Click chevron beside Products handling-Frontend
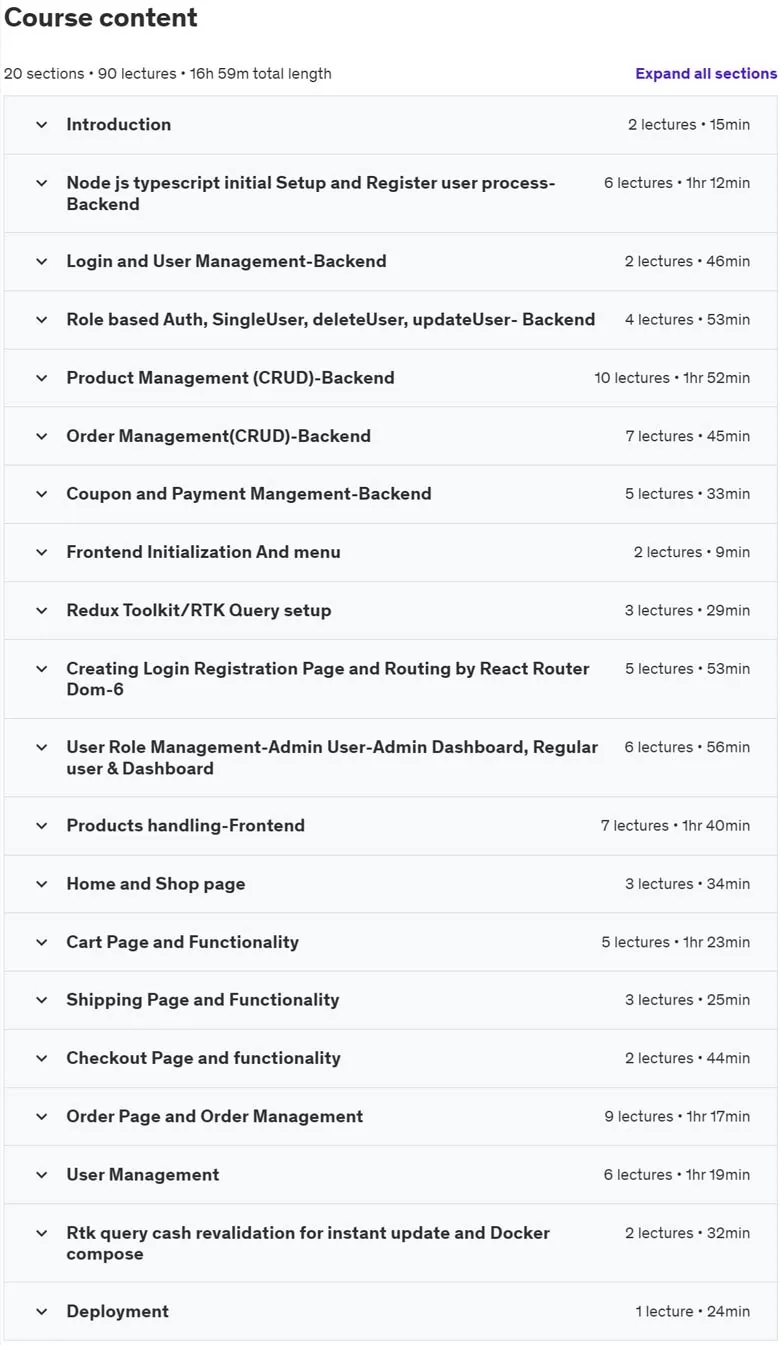The height and width of the screenshot is (1345, 780). pyautogui.click(x=41, y=826)
